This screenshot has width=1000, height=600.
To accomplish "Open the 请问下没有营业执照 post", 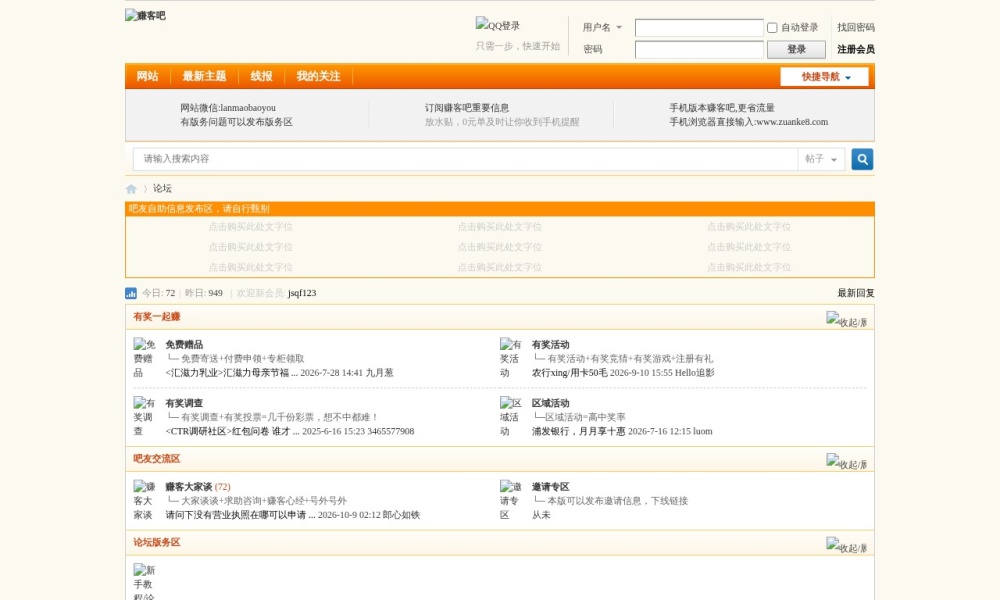I will (x=240, y=515).
